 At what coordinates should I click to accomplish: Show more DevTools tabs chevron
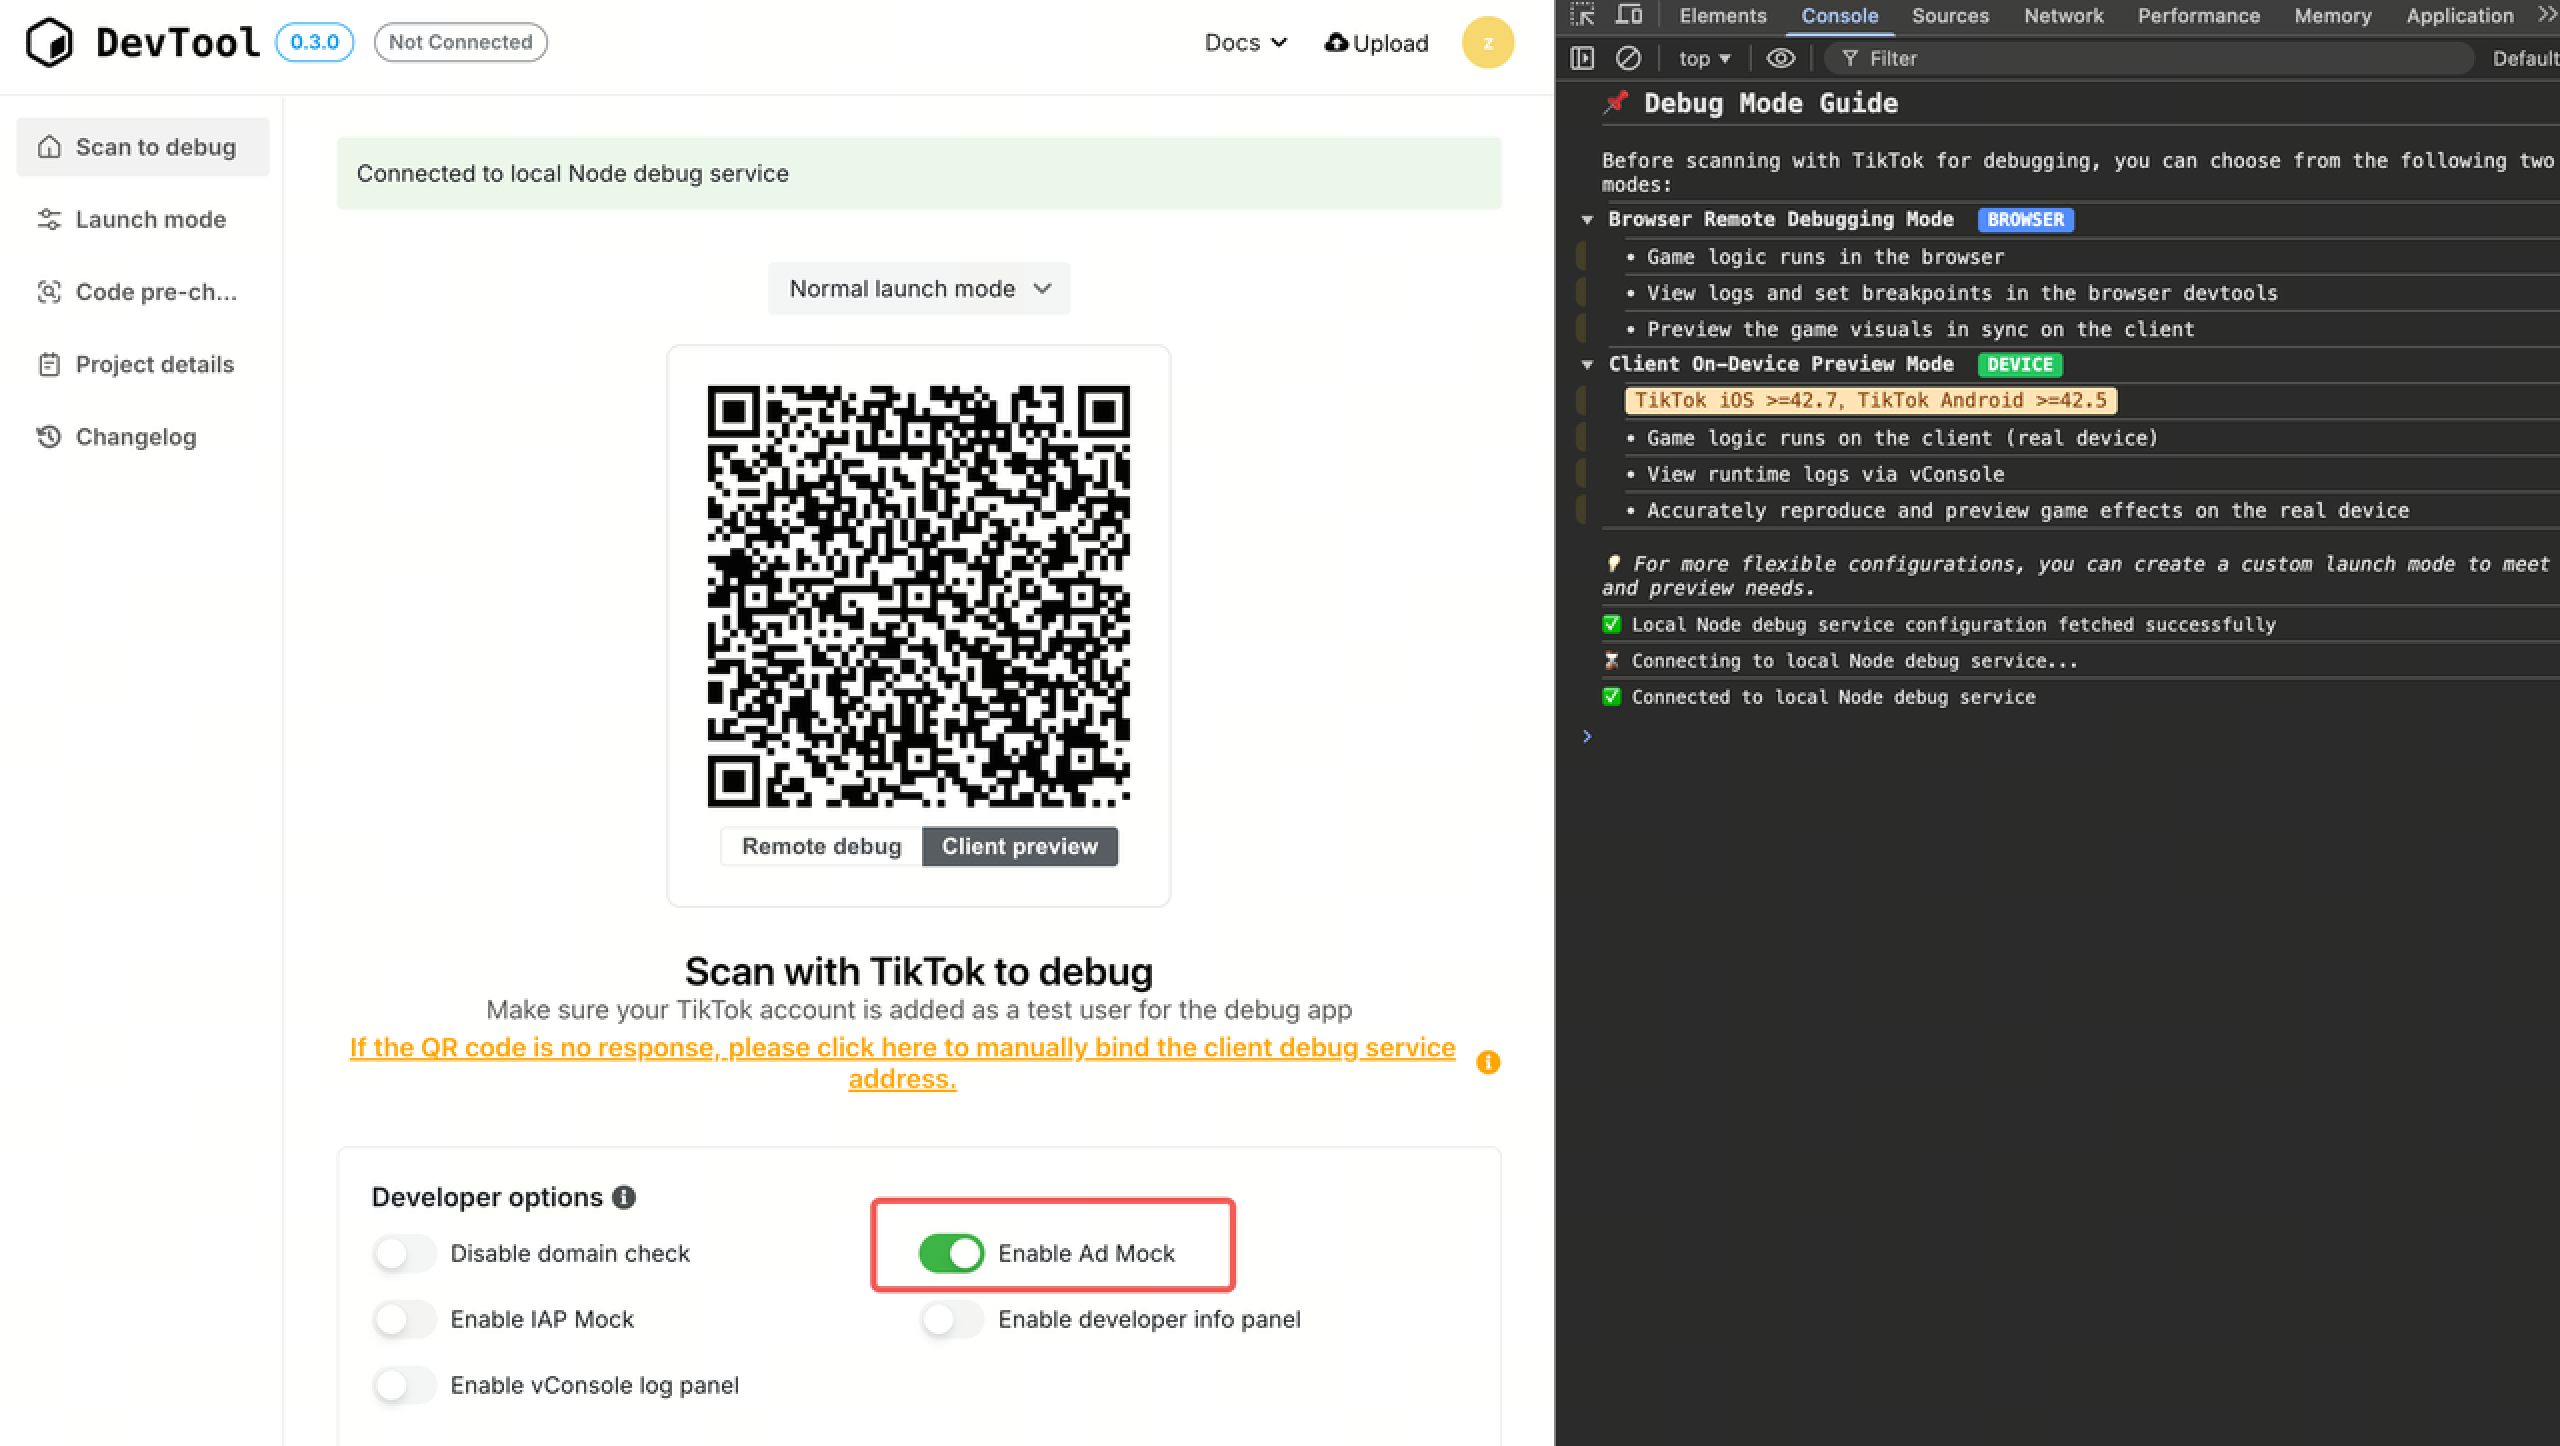pyautogui.click(x=2546, y=15)
